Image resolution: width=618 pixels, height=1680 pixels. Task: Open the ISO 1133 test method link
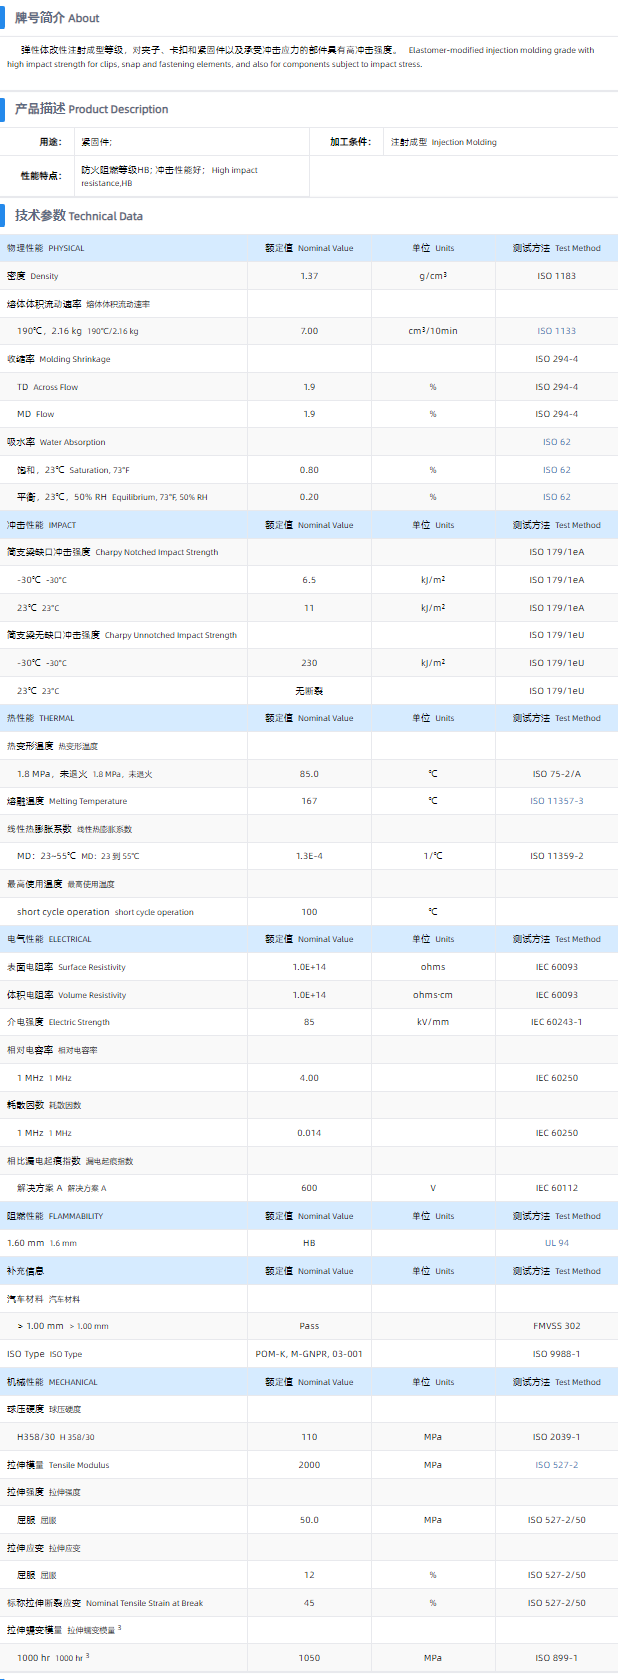pyautogui.click(x=556, y=331)
